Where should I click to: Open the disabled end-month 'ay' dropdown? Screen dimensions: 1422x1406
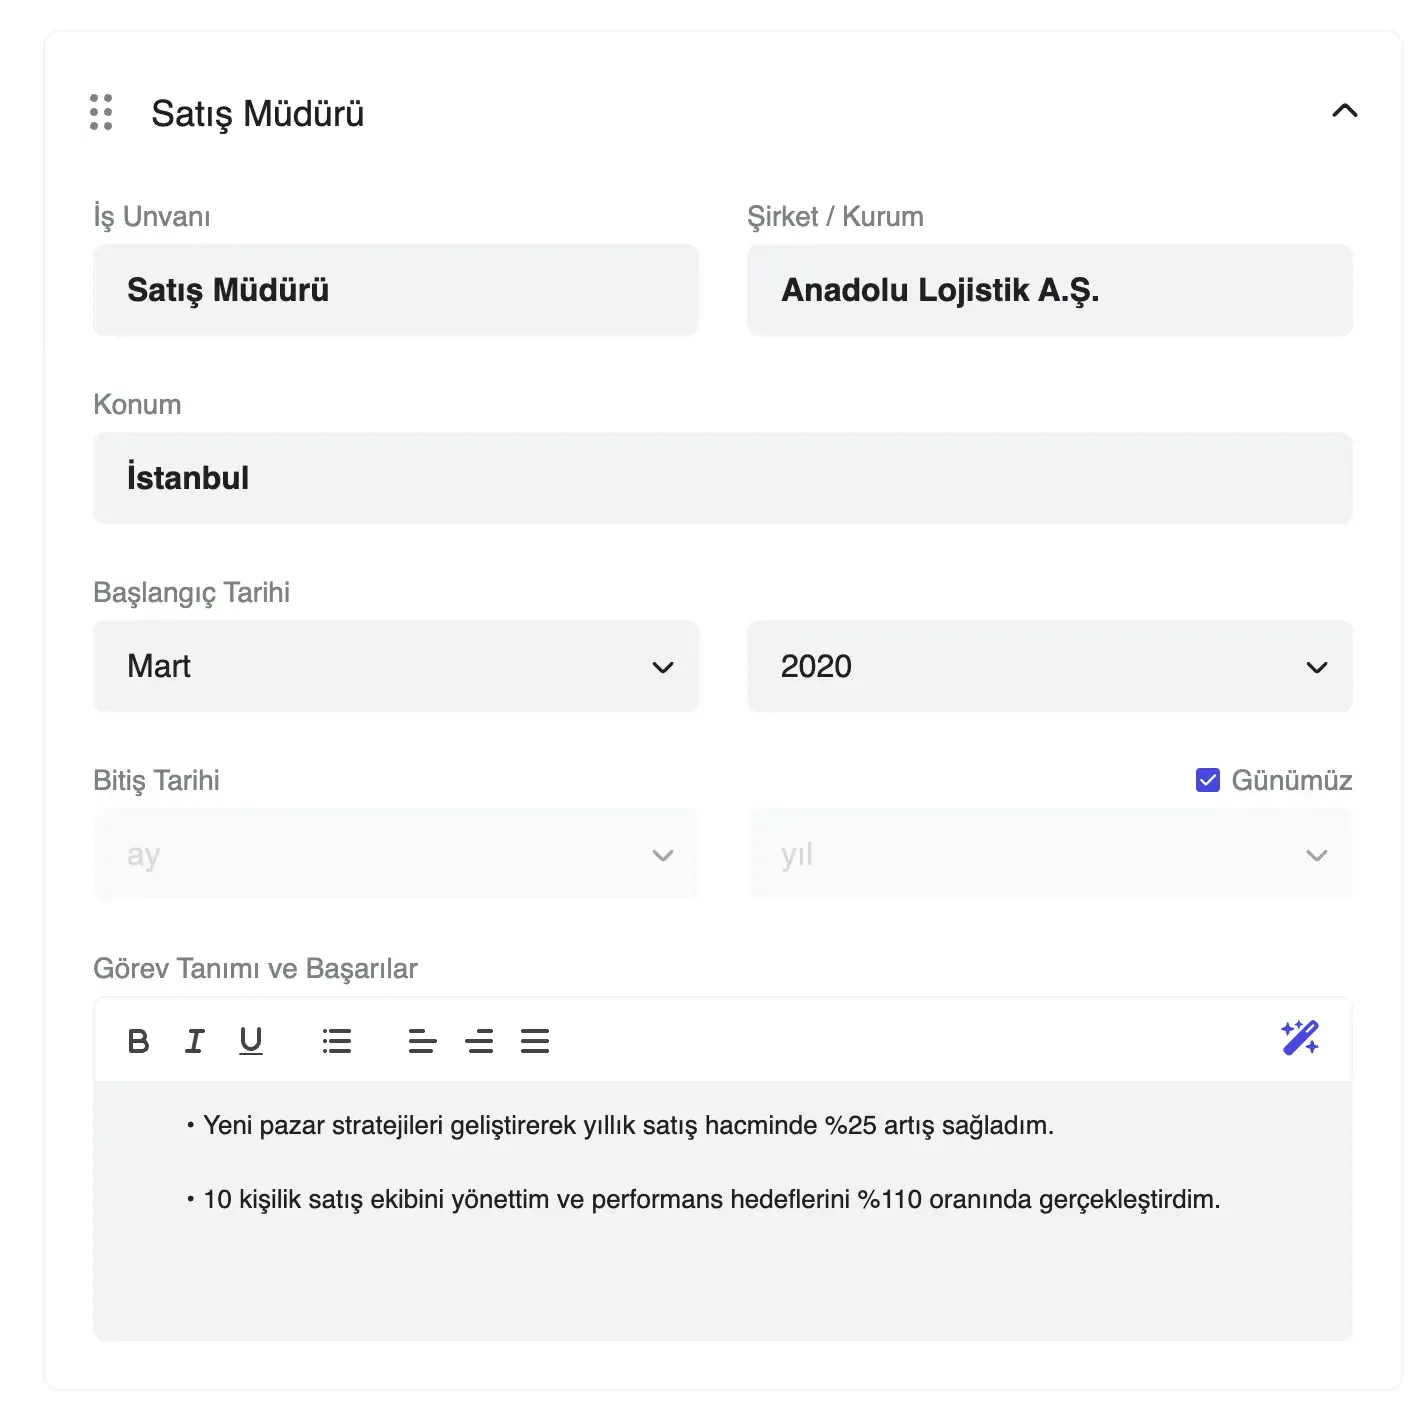pos(396,855)
